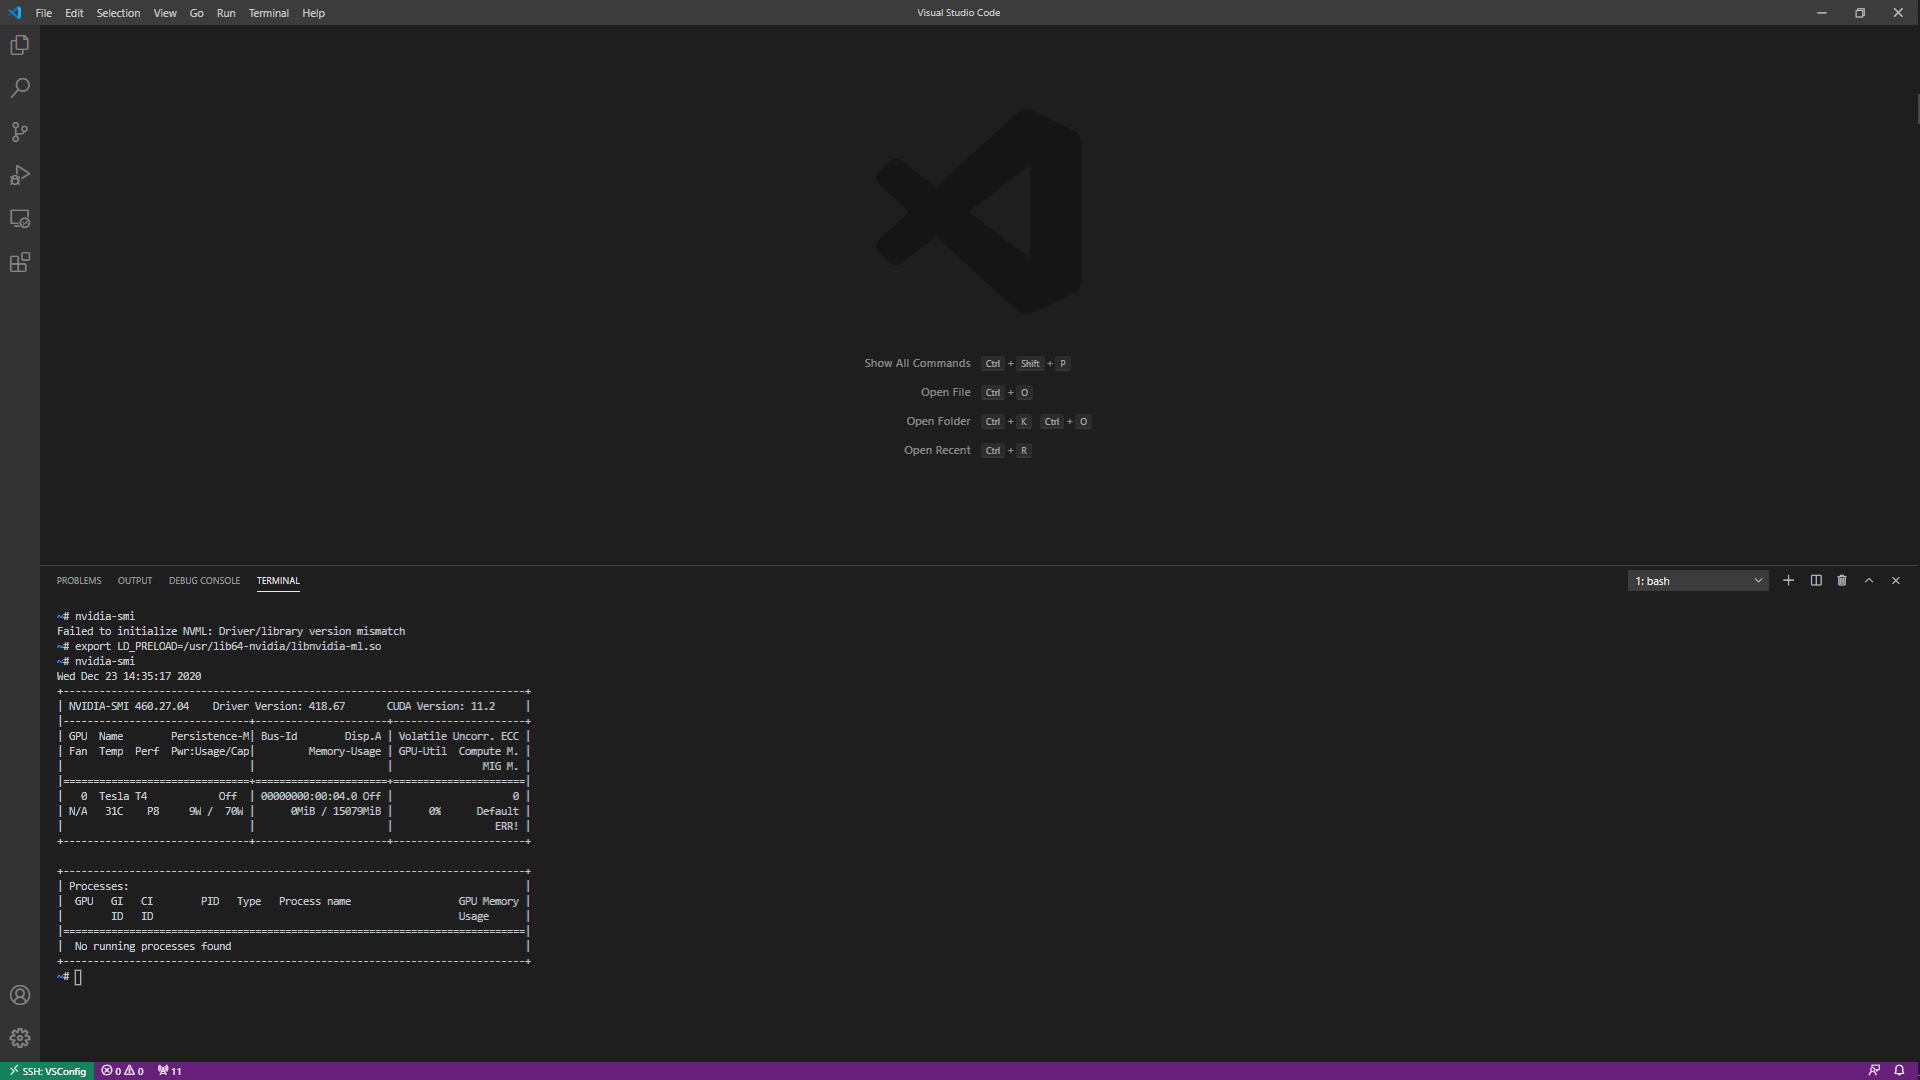The height and width of the screenshot is (1080, 1920).
Task: Open the Terminal menu
Action: [268, 13]
